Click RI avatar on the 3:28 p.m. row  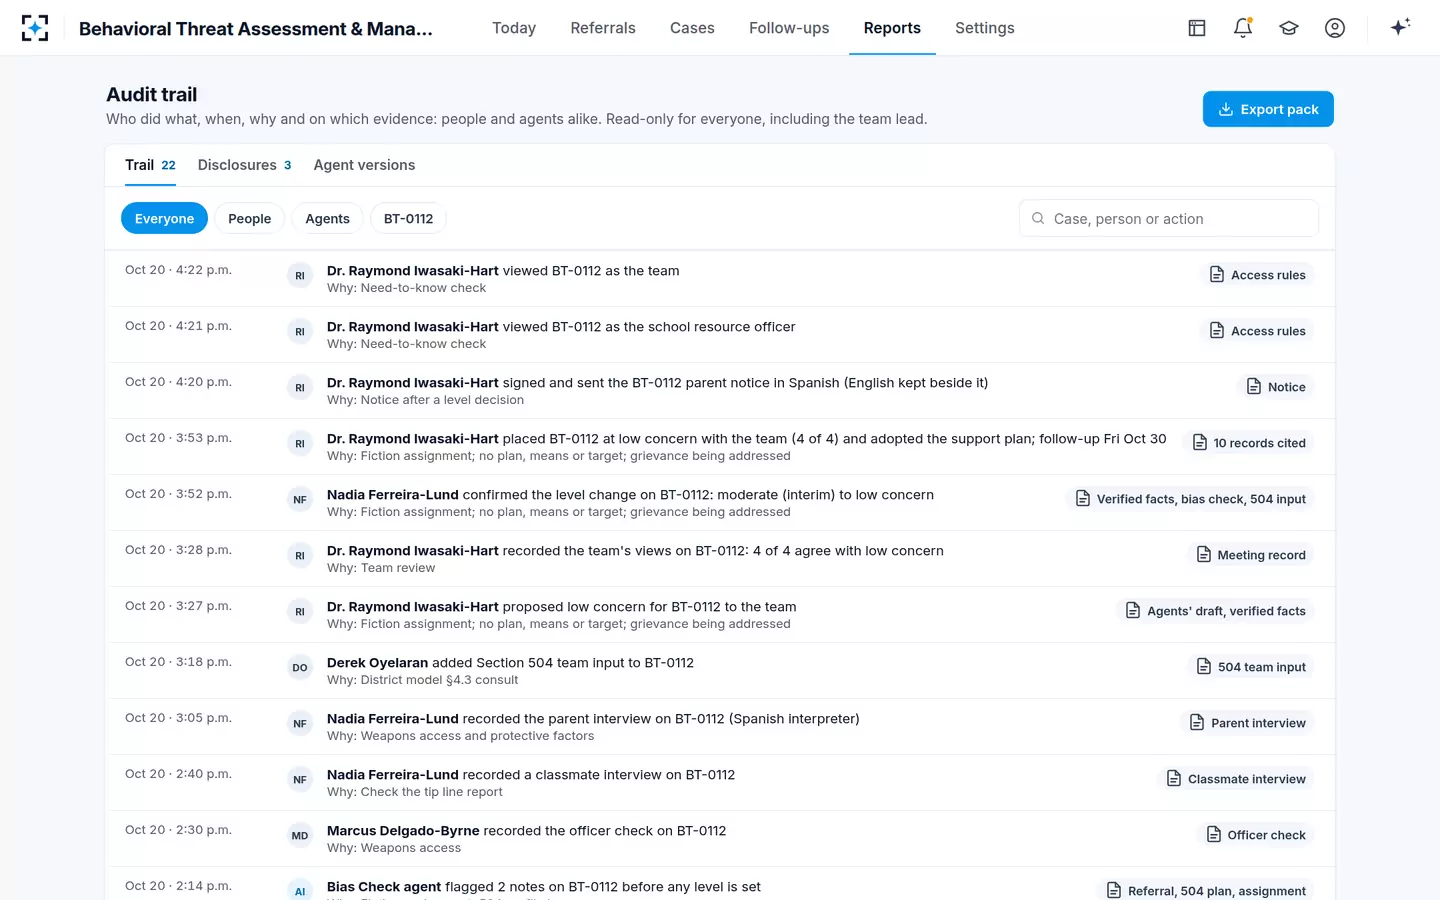[x=300, y=556]
